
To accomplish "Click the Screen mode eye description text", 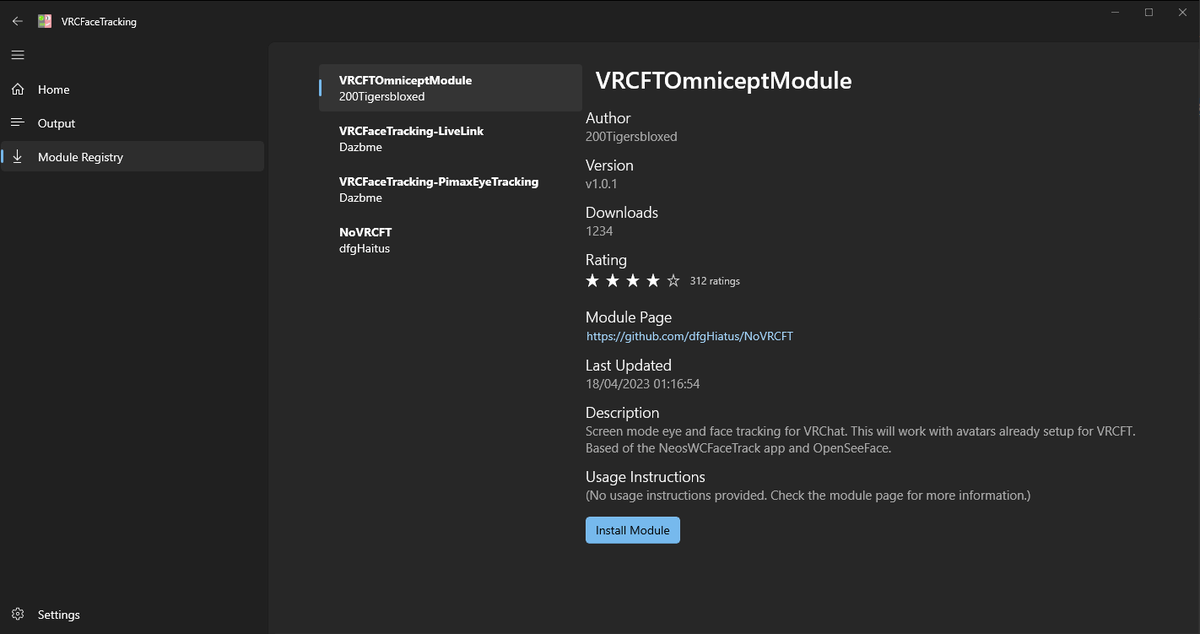I will click(861, 440).
